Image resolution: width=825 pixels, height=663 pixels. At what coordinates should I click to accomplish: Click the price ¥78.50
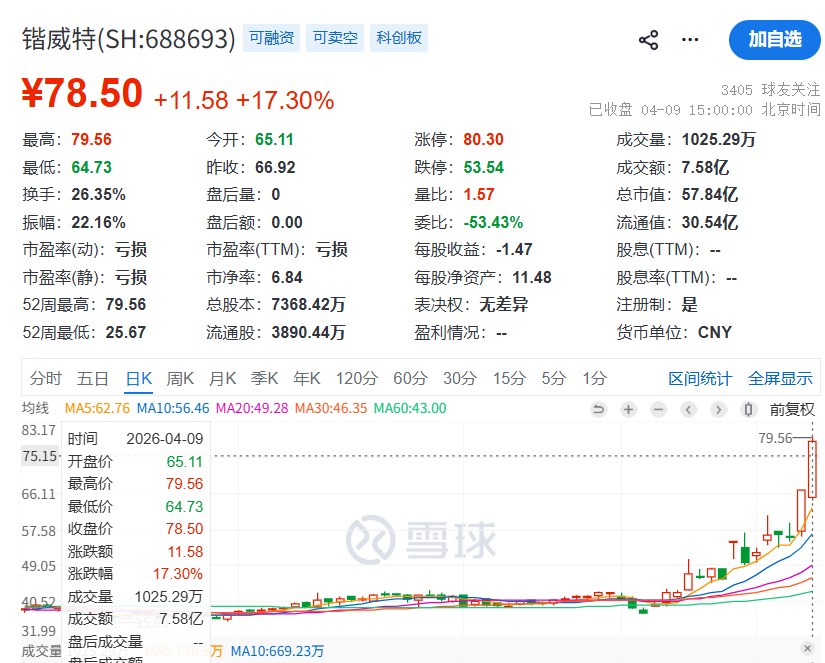pyautogui.click(x=82, y=93)
